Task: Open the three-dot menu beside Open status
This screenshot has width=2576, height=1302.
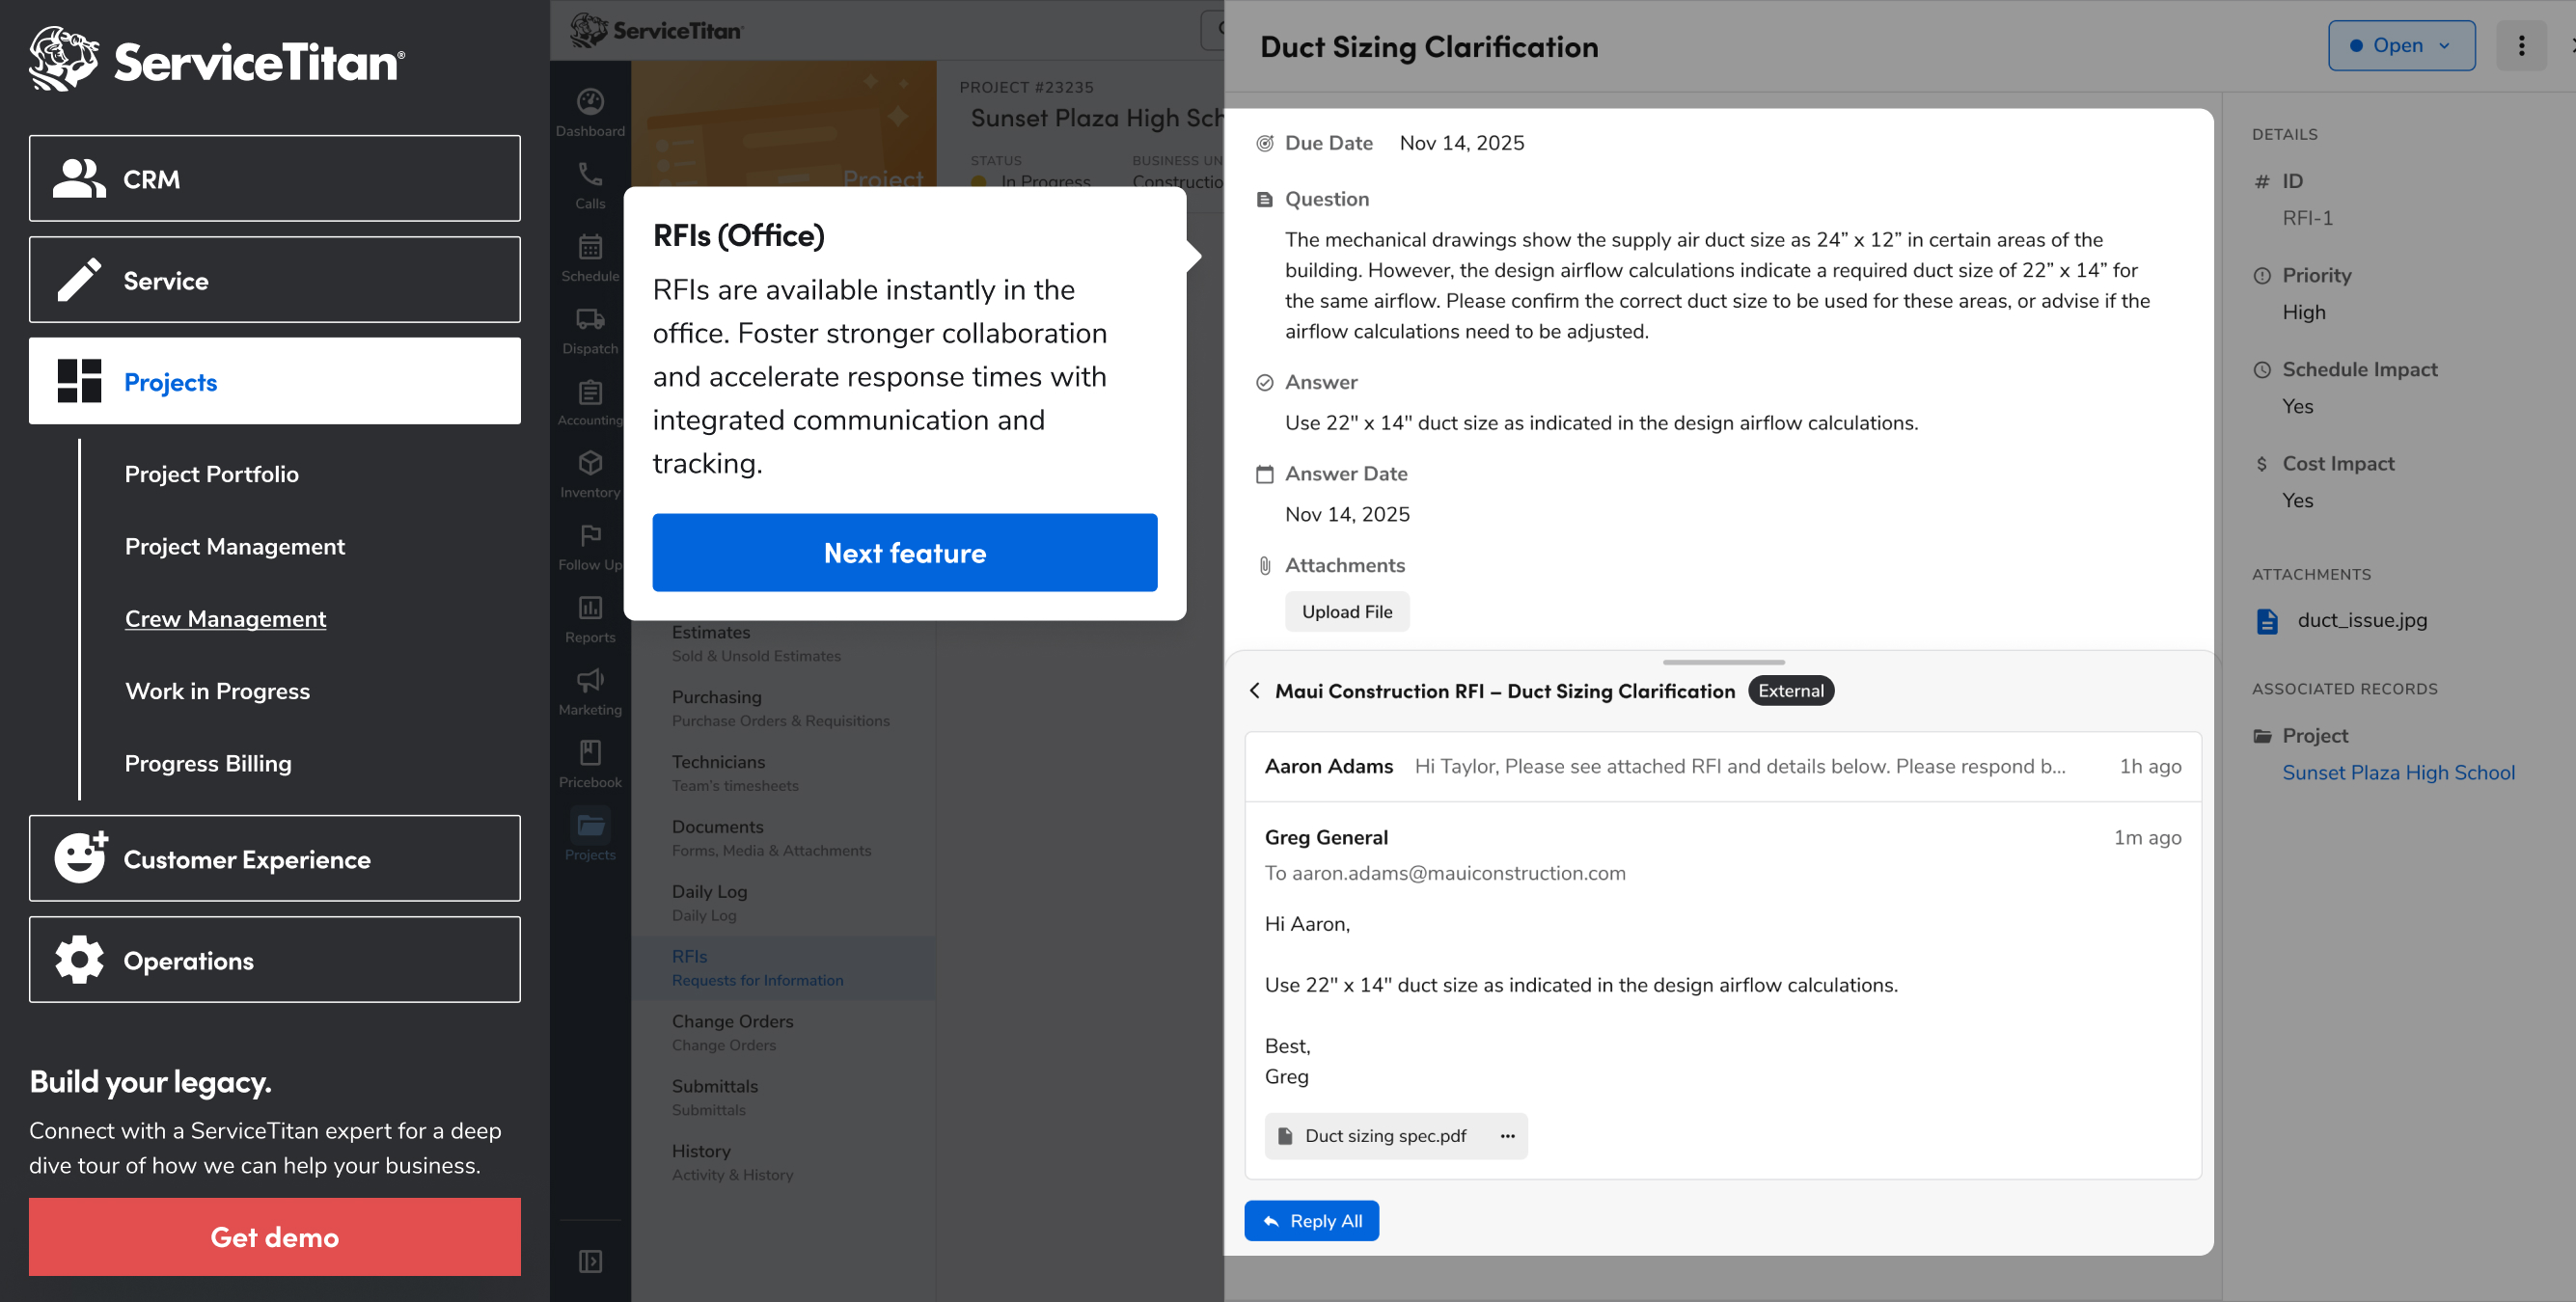Action: tap(2520, 46)
